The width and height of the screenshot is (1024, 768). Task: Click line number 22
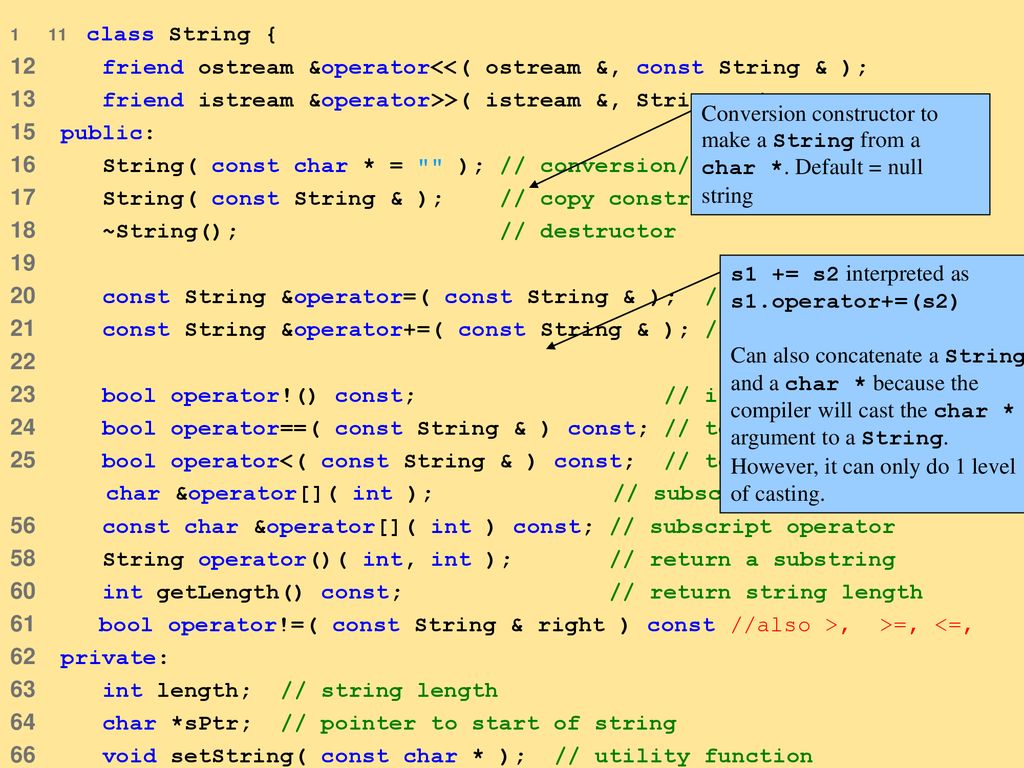(23, 361)
